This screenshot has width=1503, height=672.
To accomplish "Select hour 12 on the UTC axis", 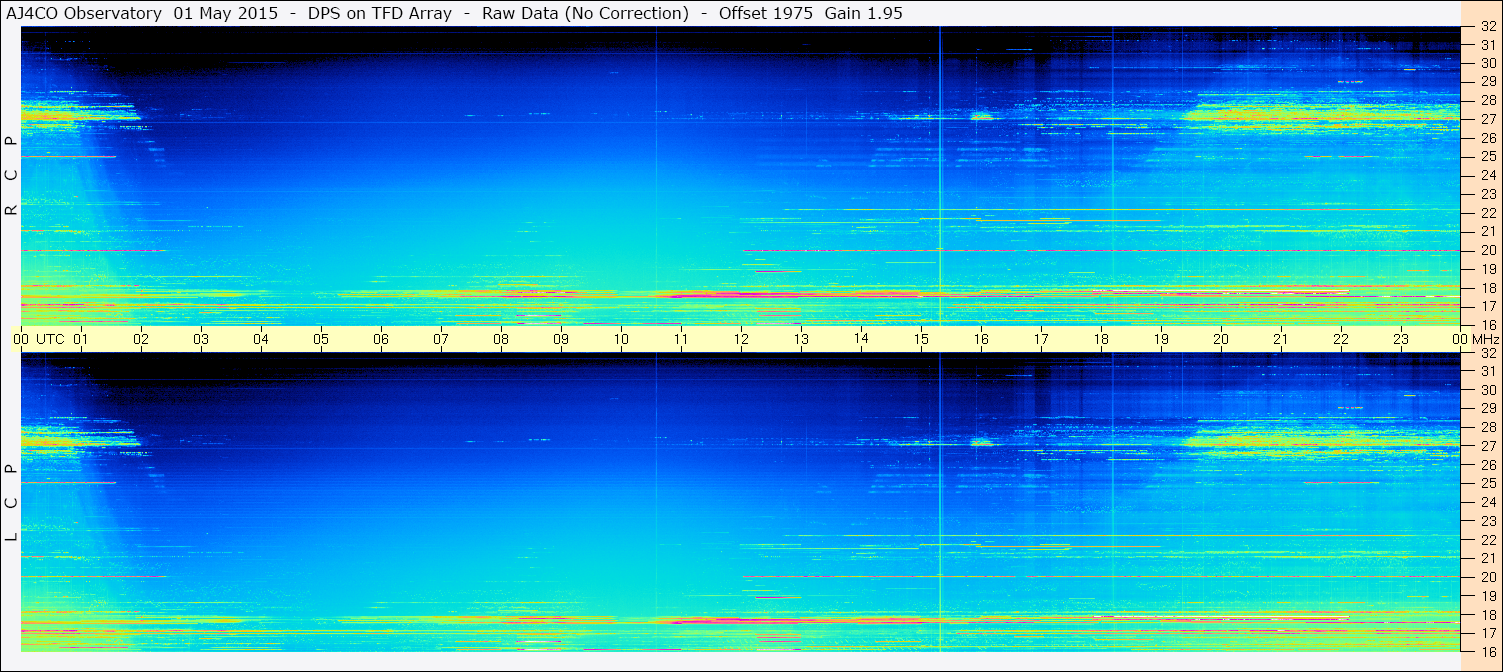I will point(741,339).
